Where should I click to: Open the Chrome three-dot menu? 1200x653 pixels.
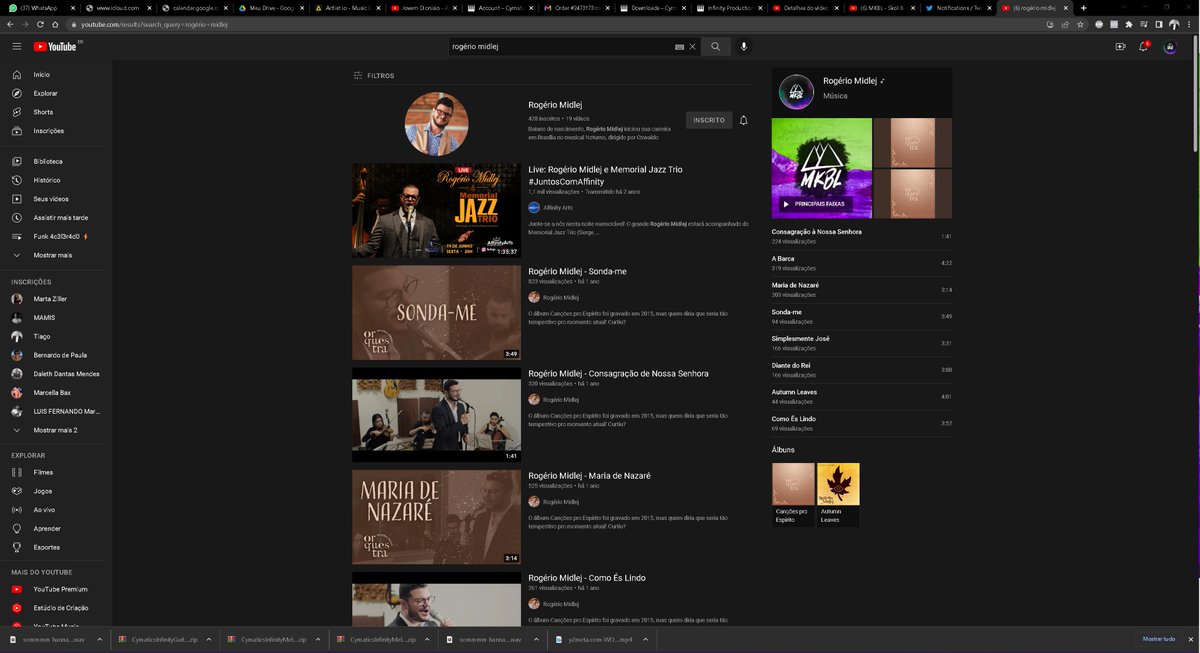(1190, 24)
